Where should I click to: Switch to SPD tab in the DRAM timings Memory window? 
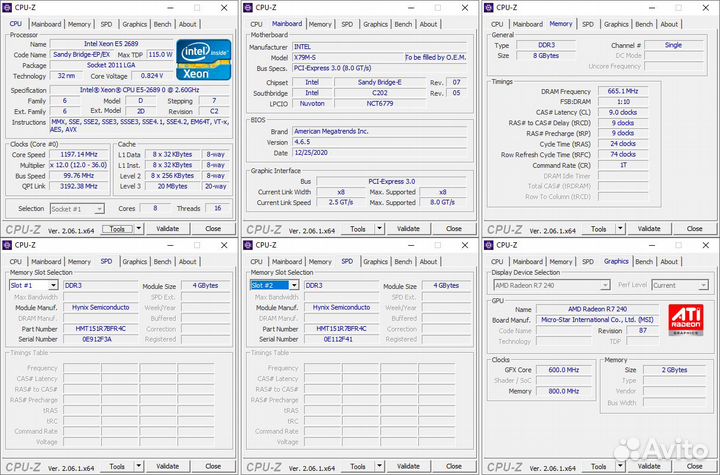pyautogui.click(x=588, y=24)
